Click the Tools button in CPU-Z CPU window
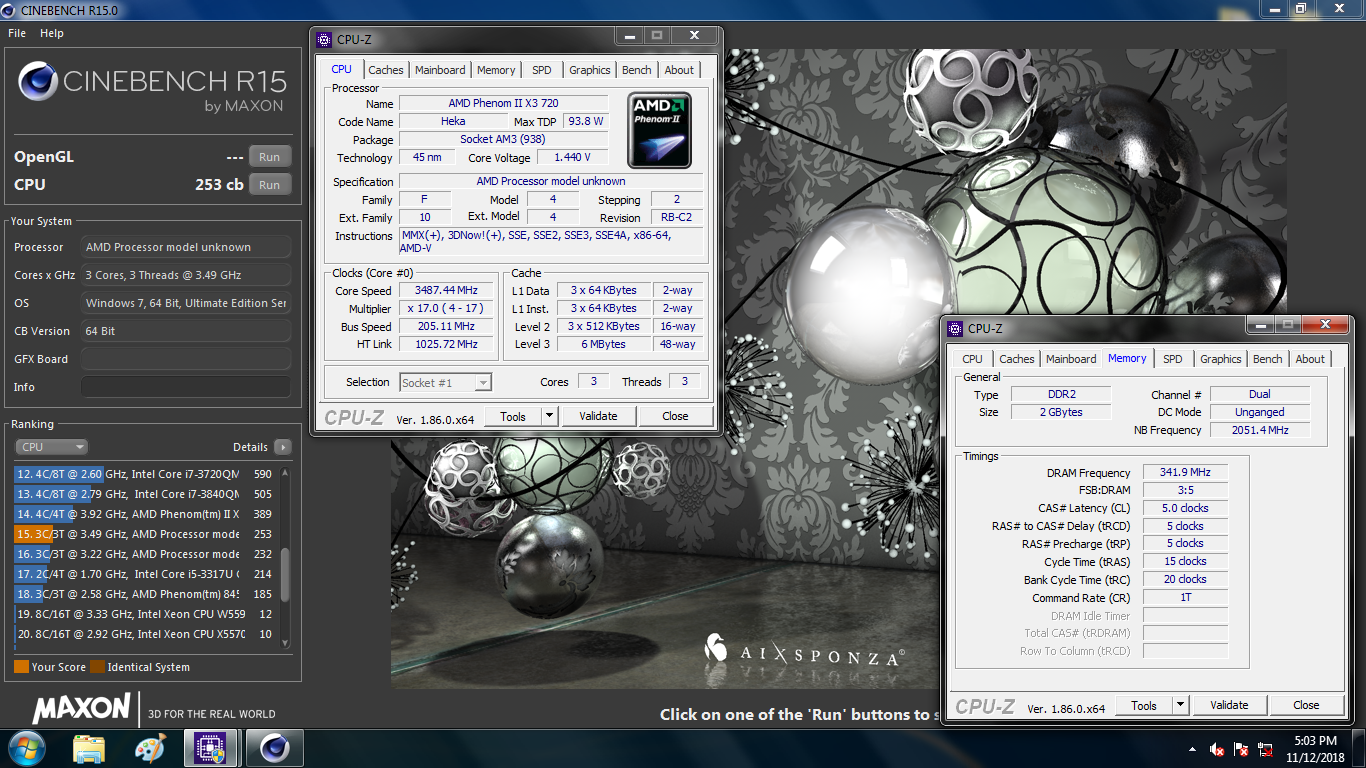The height and width of the screenshot is (768, 1366). 513,416
